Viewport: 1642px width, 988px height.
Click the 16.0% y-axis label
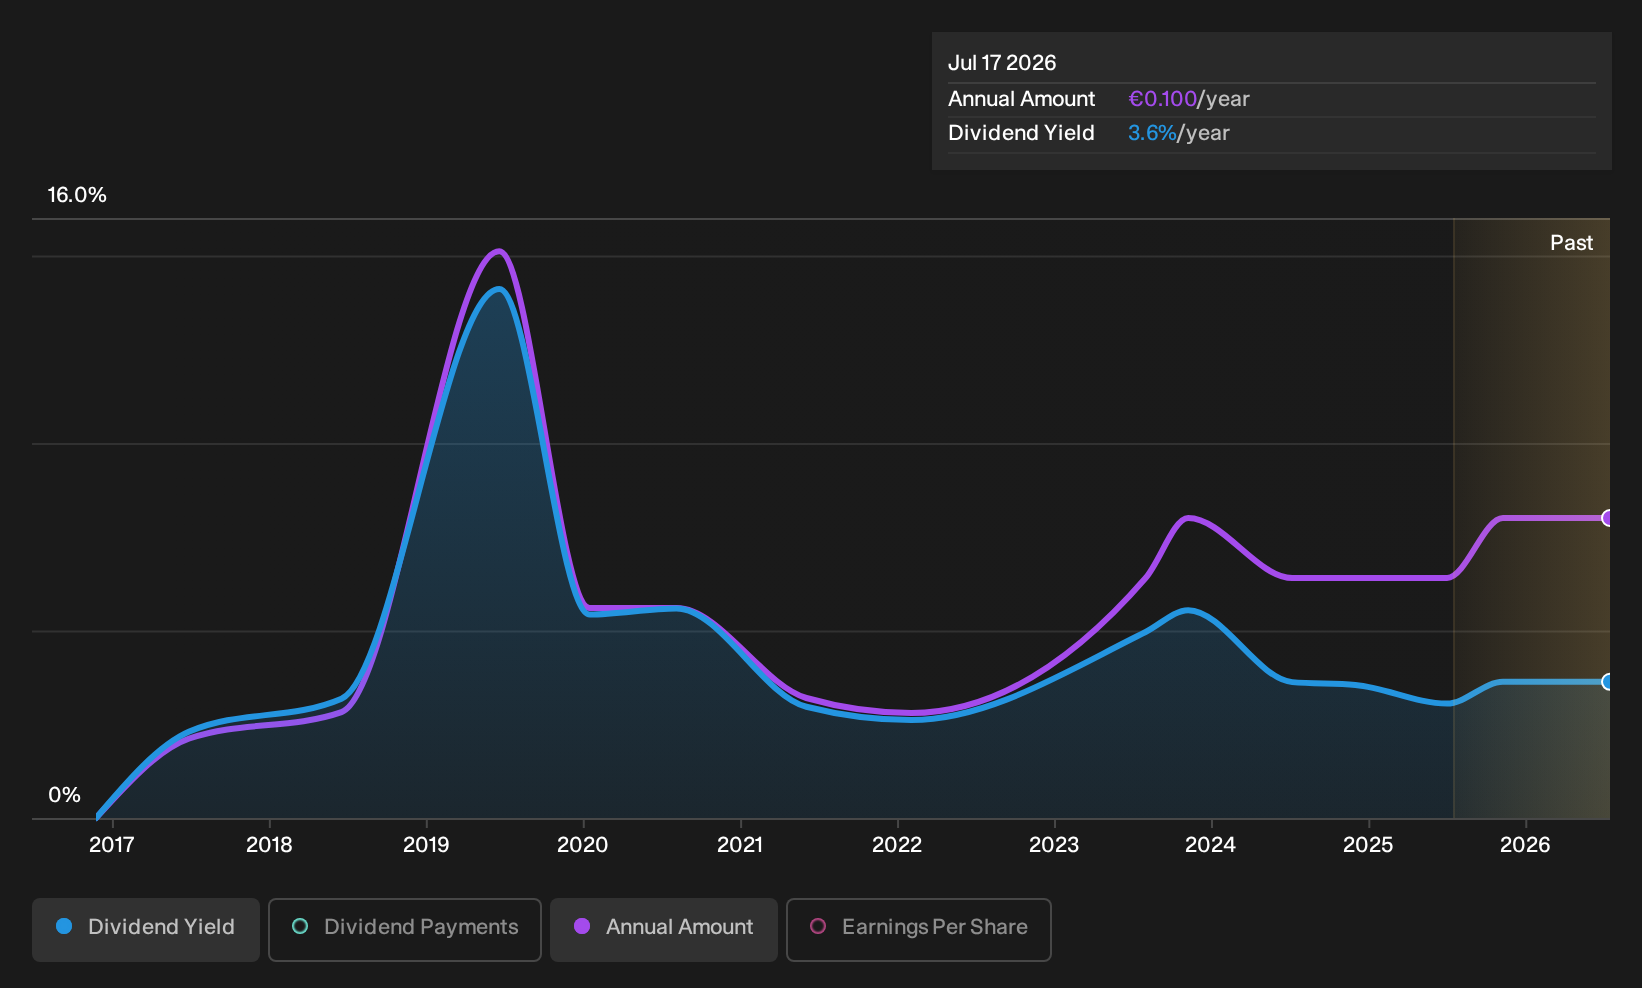click(77, 195)
